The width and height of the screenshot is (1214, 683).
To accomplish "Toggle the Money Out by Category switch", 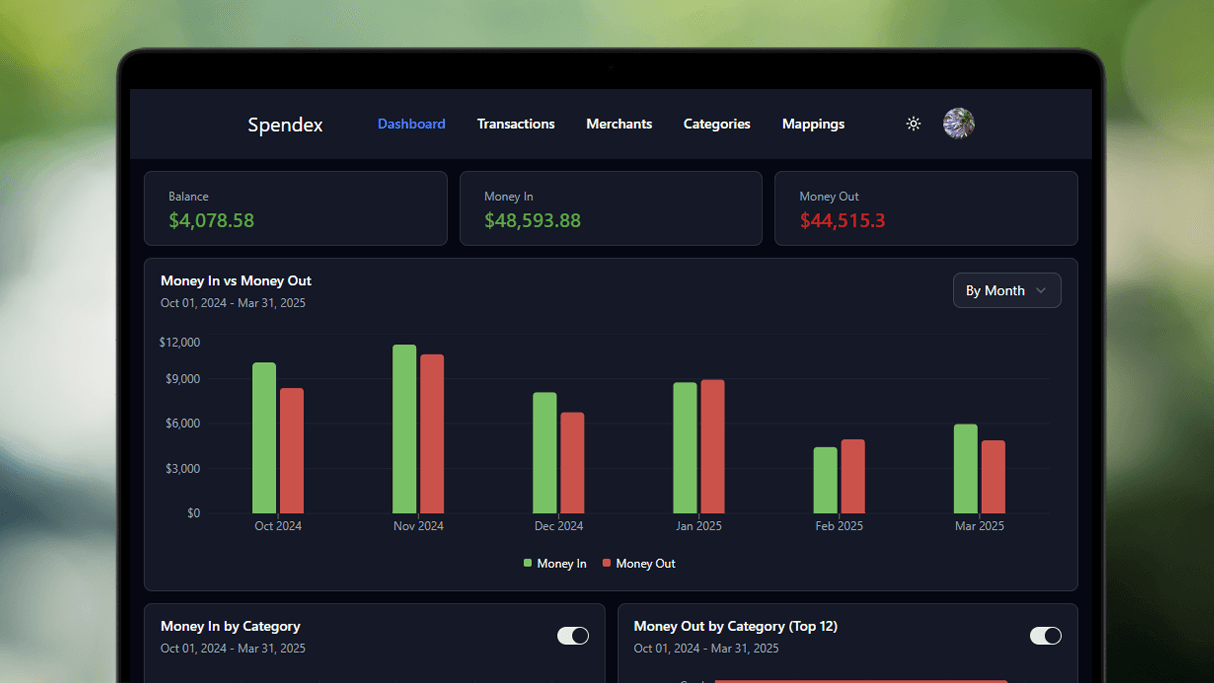I will [1046, 636].
